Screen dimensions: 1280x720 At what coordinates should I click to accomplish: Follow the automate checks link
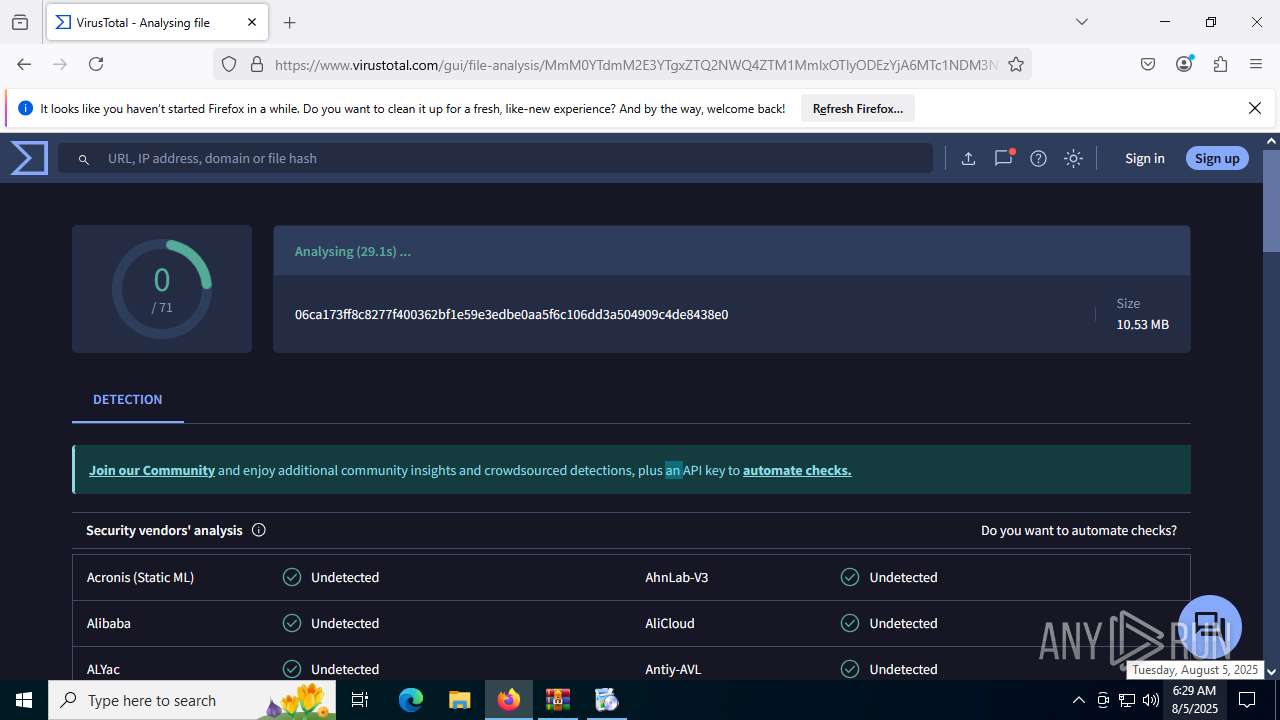point(797,470)
